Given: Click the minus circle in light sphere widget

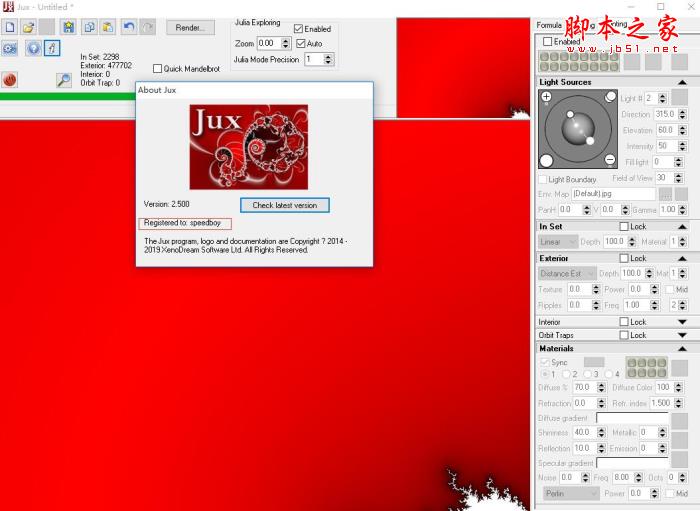Looking at the screenshot, I should click(610, 159).
